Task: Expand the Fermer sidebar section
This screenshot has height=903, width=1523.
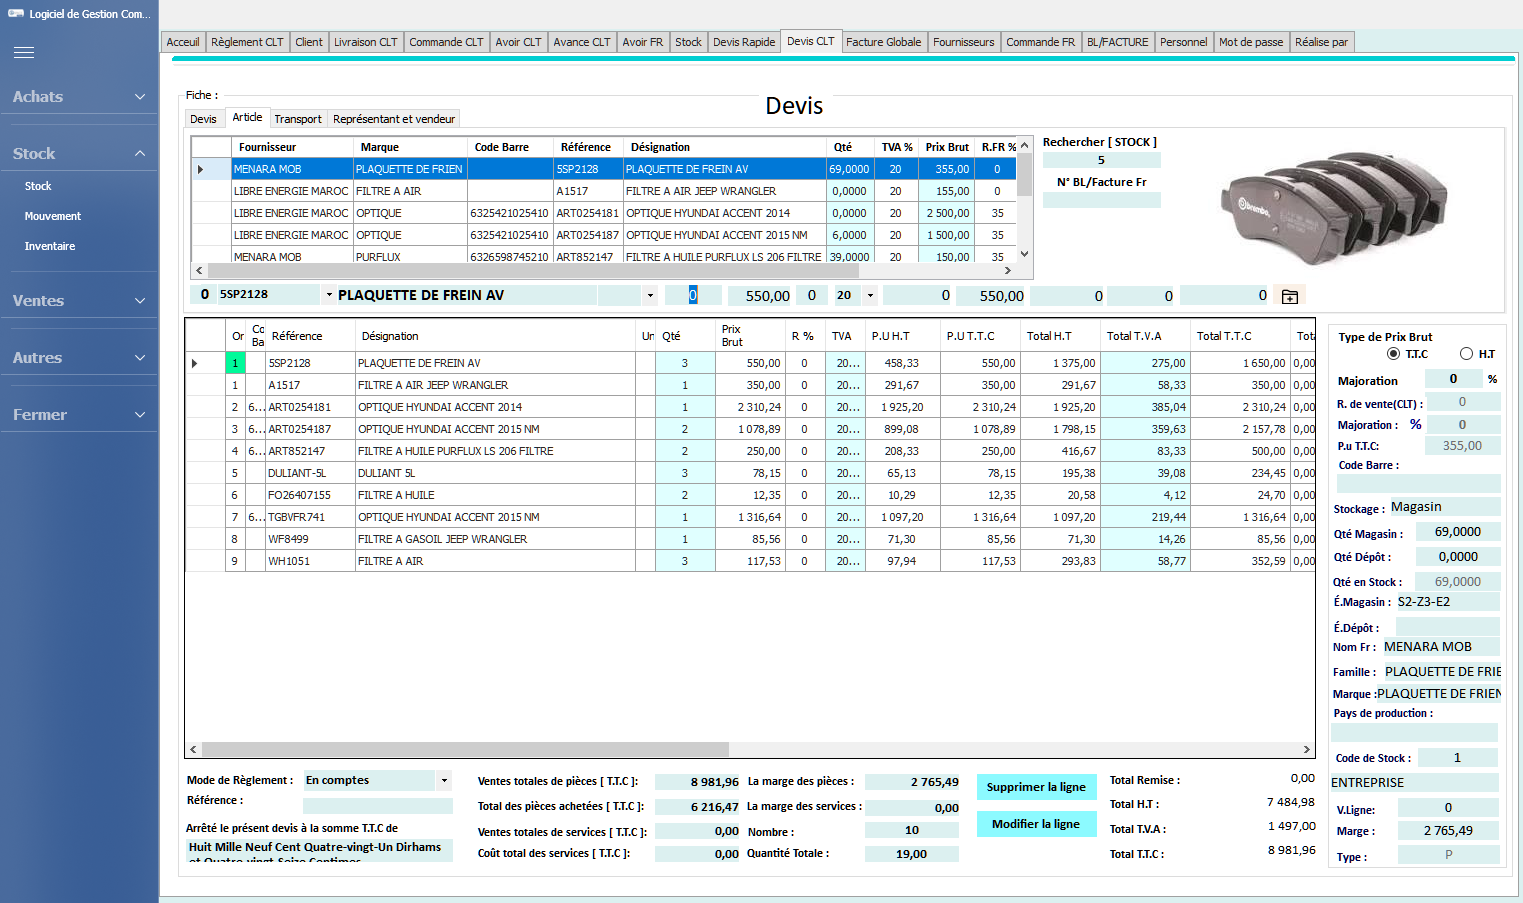Action: point(79,415)
